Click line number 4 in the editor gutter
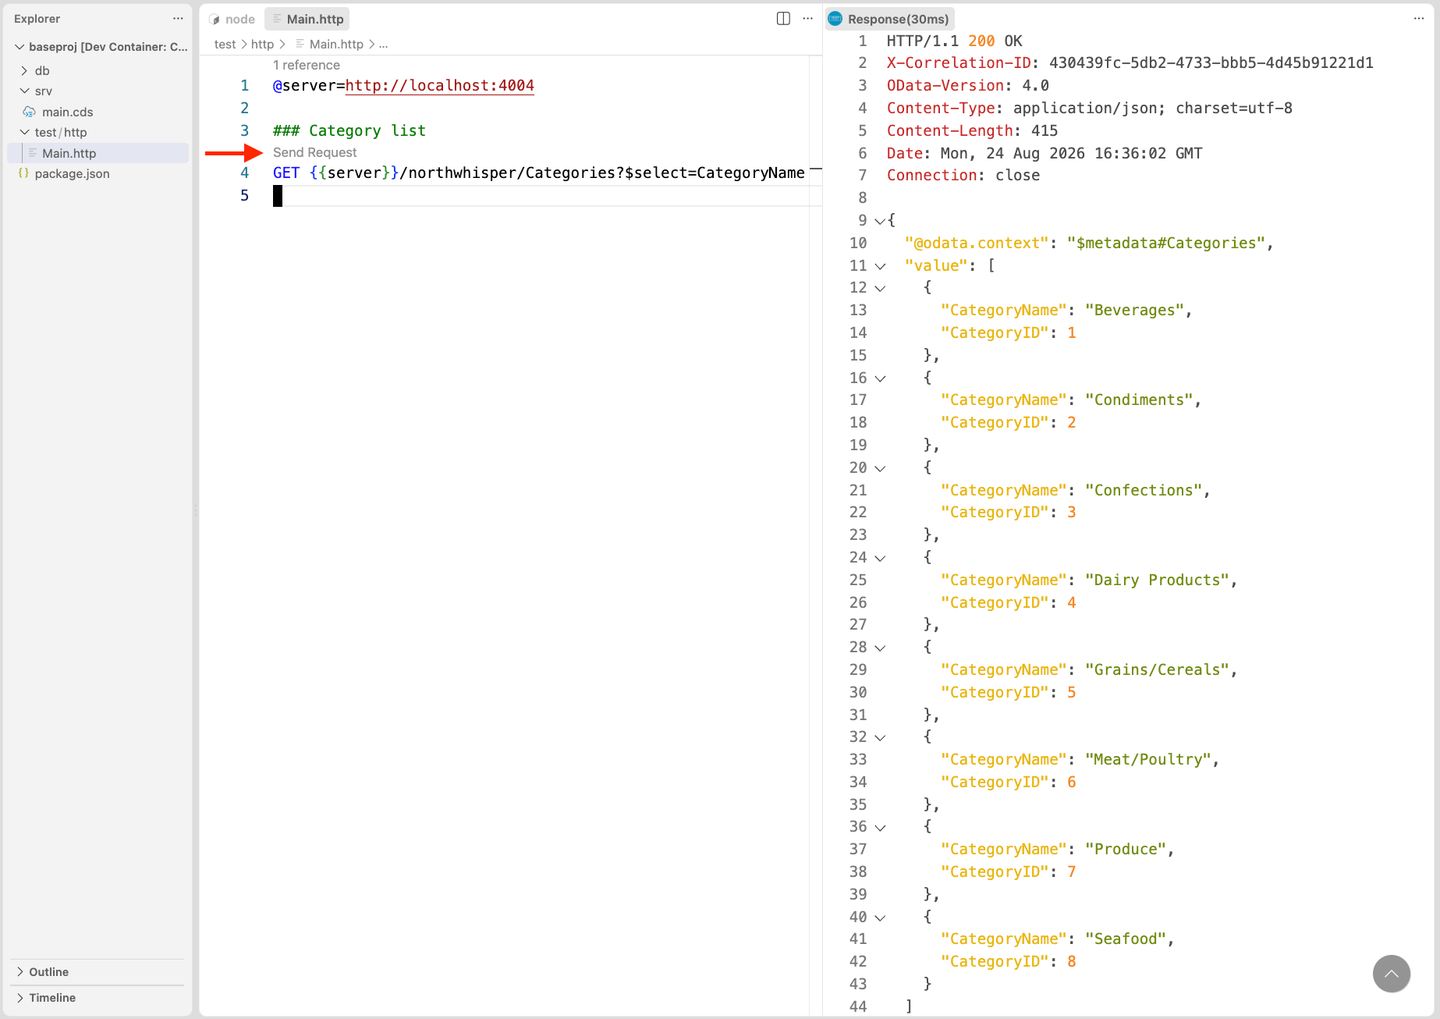Viewport: 1440px width, 1019px height. (x=244, y=173)
